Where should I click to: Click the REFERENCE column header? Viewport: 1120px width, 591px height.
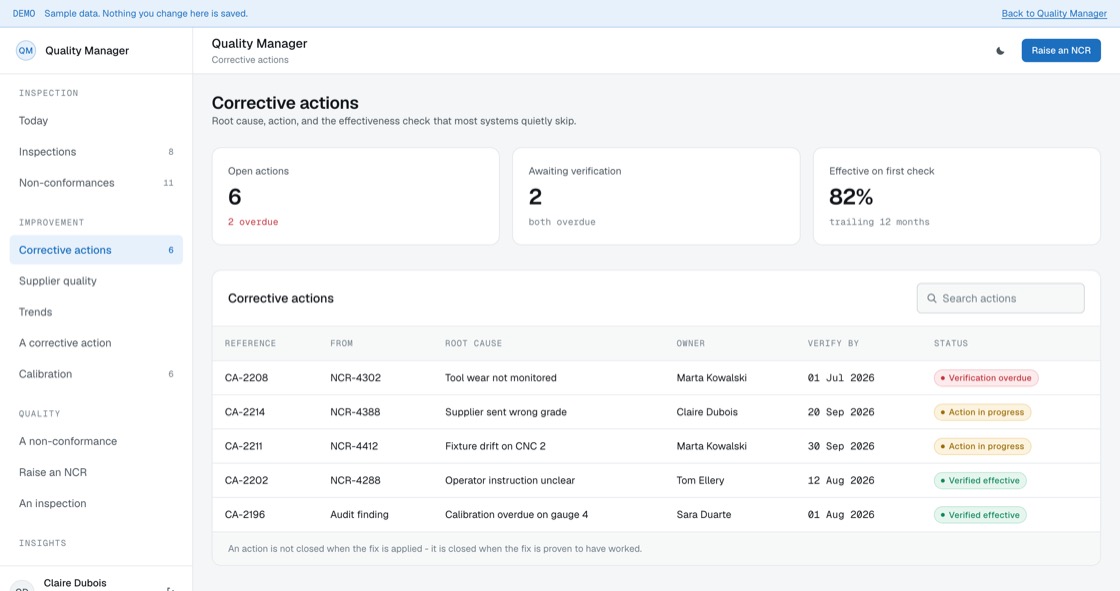pyautogui.click(x=250, y=344)
